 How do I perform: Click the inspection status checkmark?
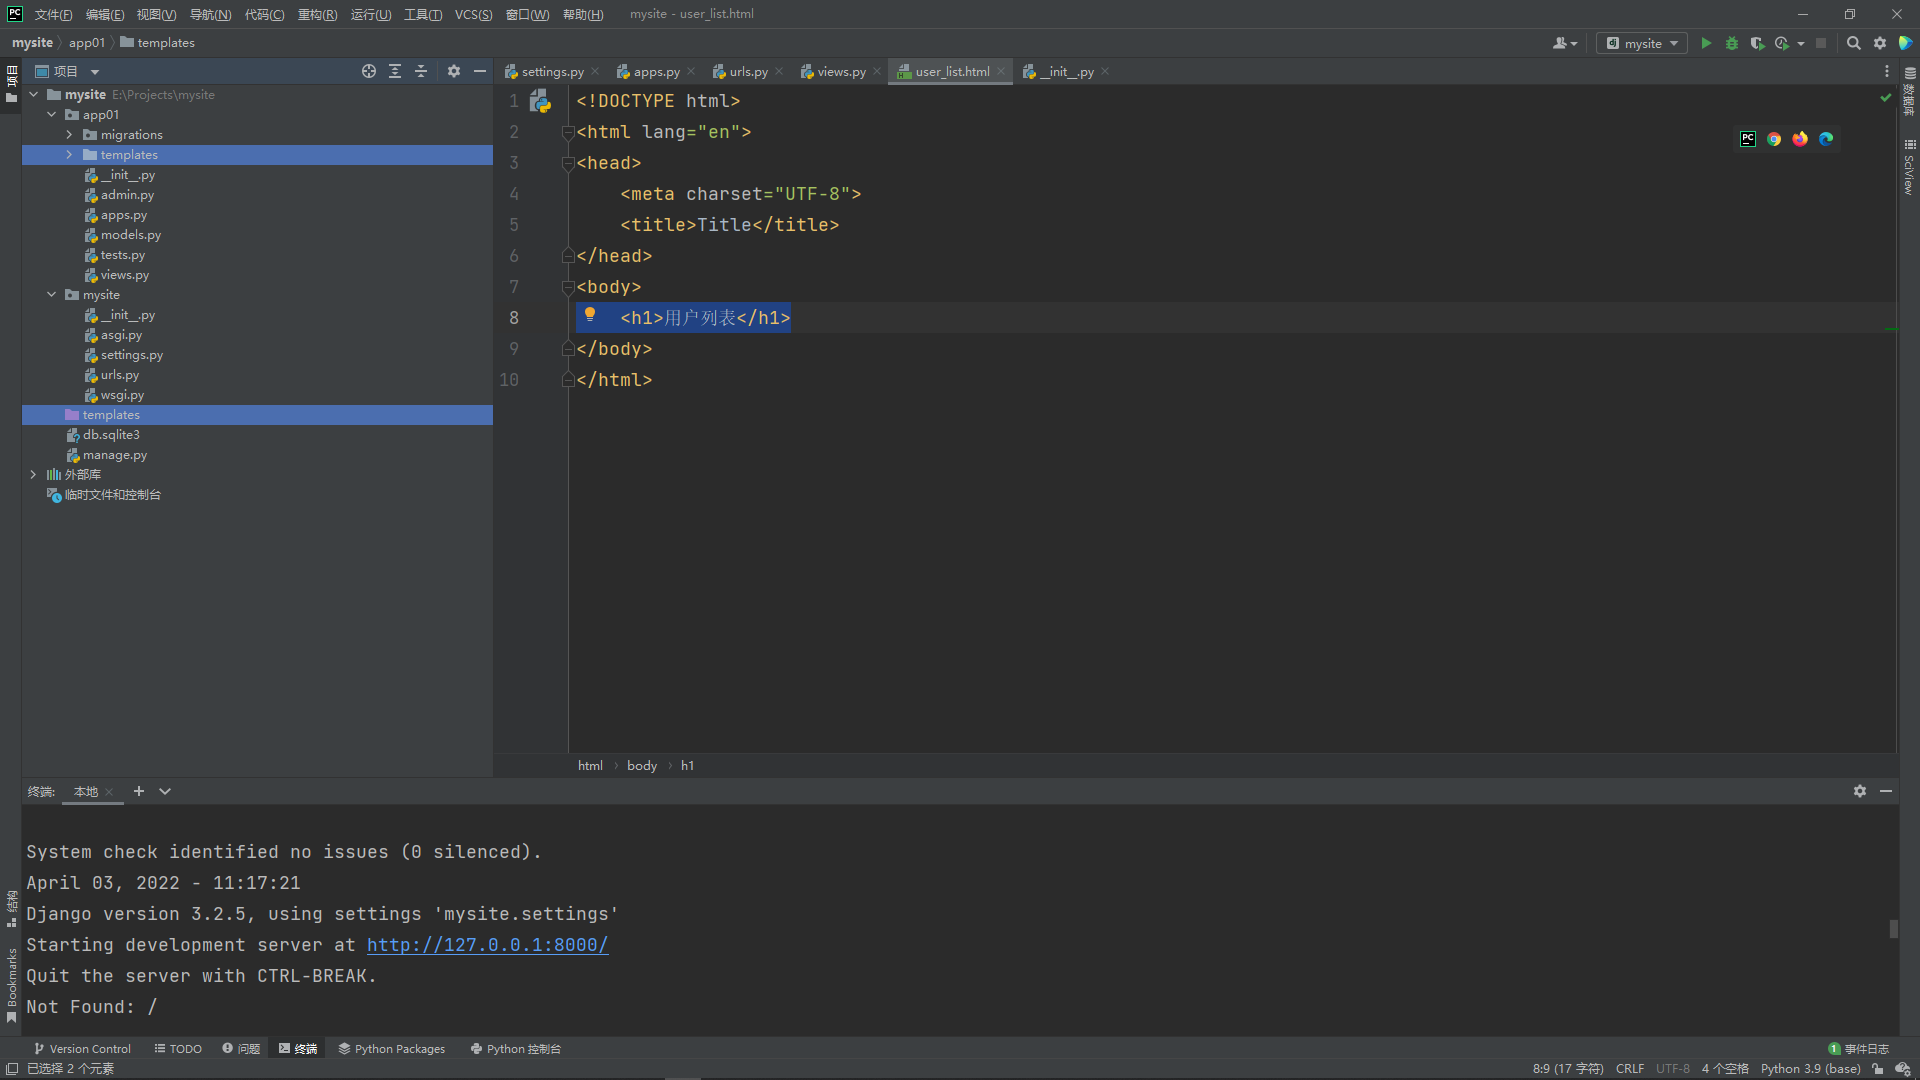tap(1885, 98)
